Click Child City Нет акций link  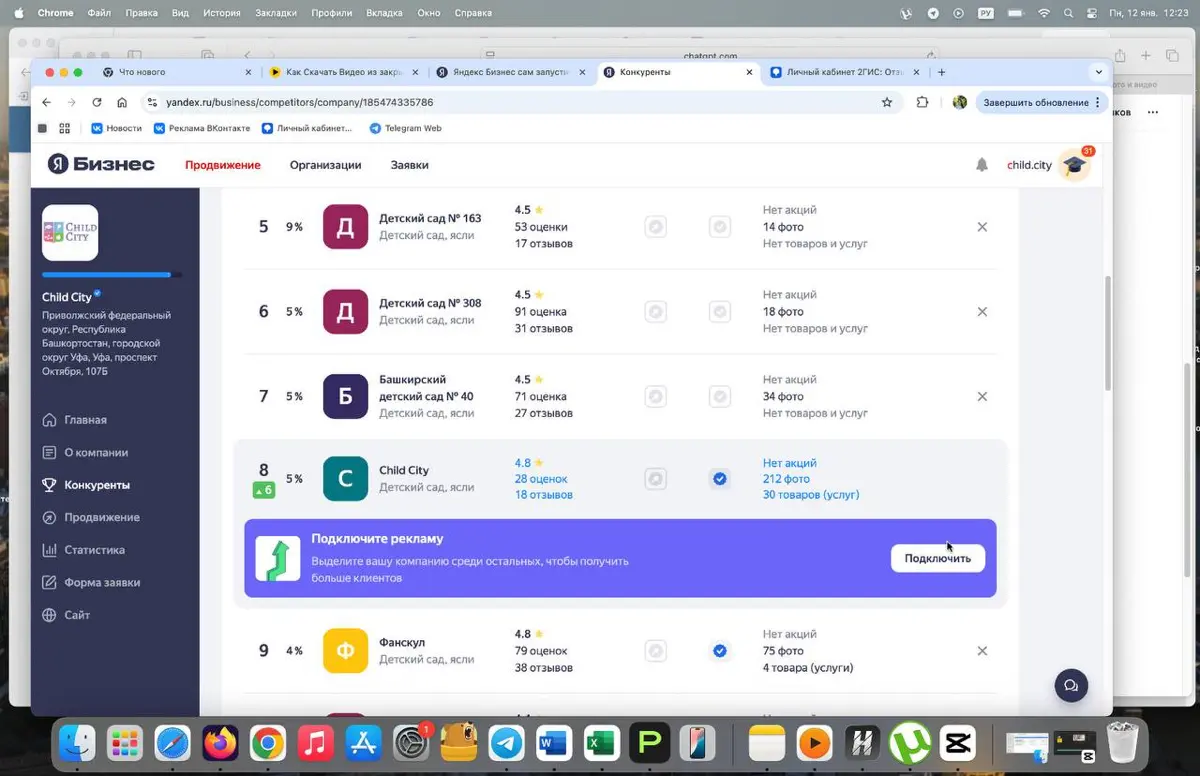click(x=790, y=463)
